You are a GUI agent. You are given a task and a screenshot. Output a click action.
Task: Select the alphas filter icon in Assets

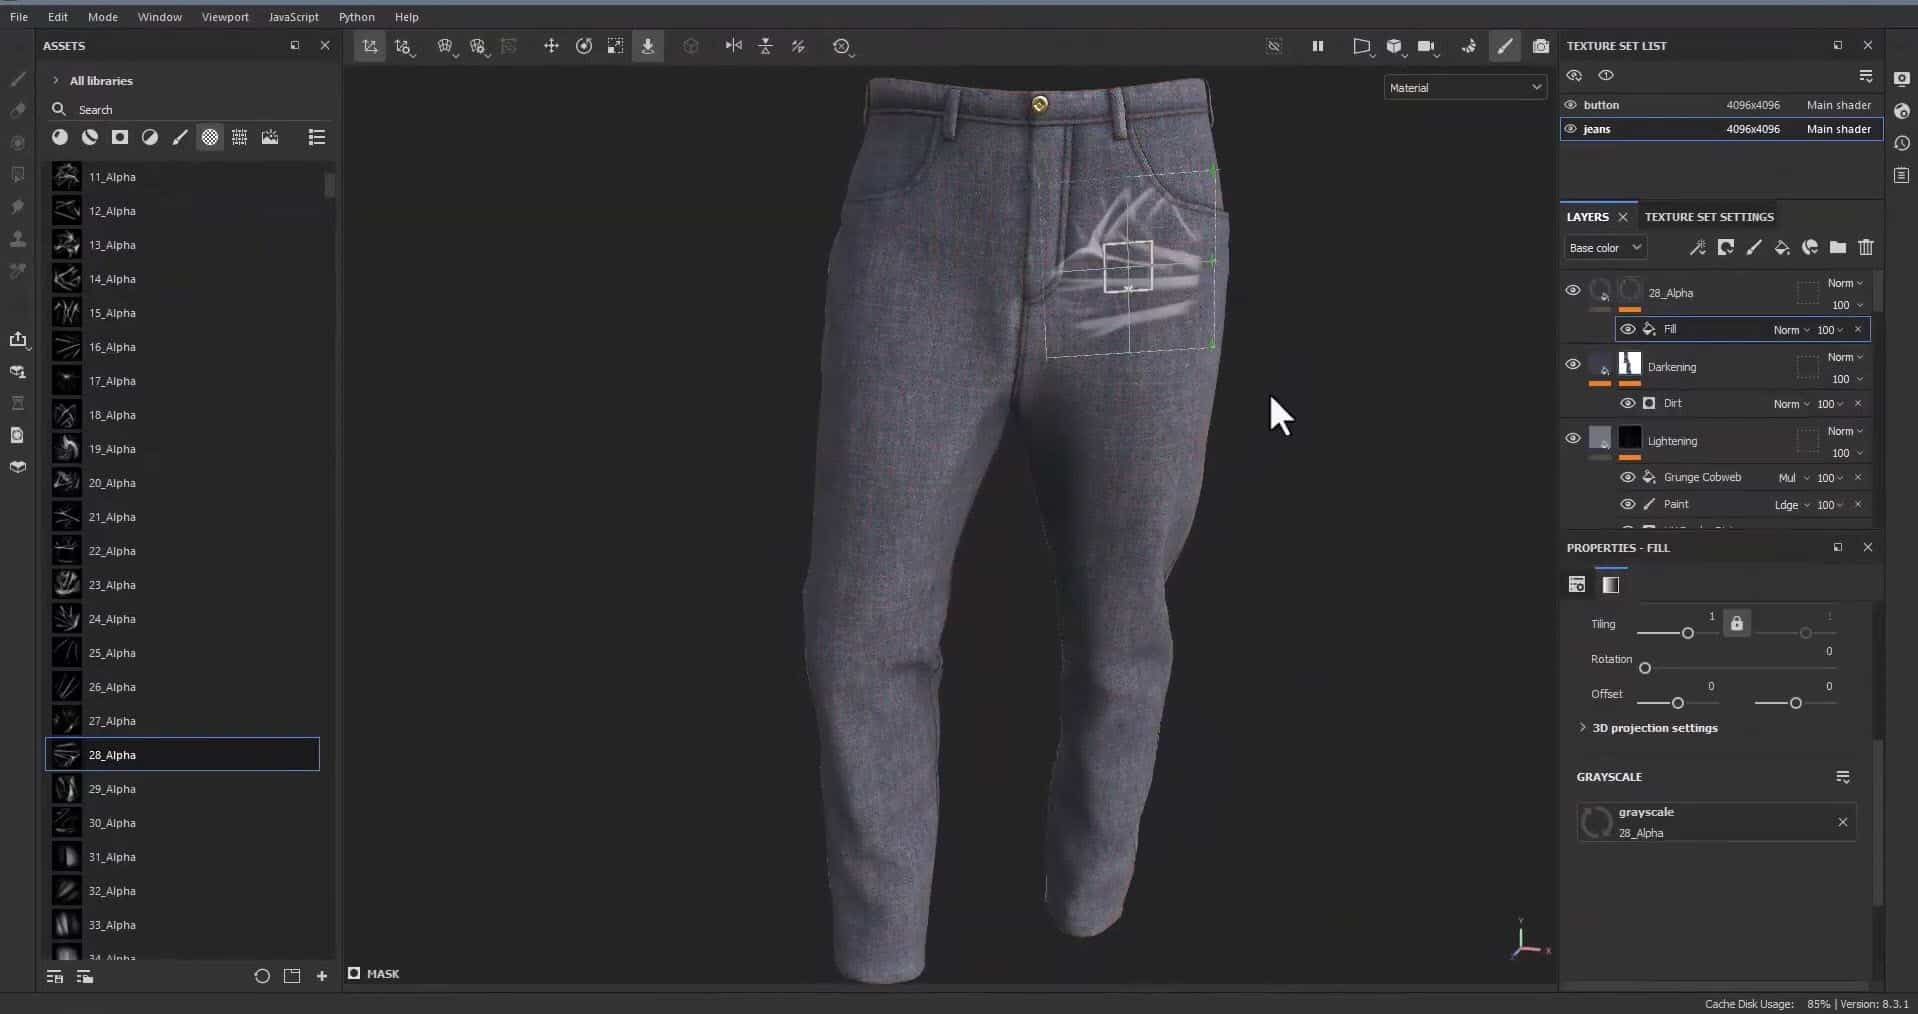209,138
